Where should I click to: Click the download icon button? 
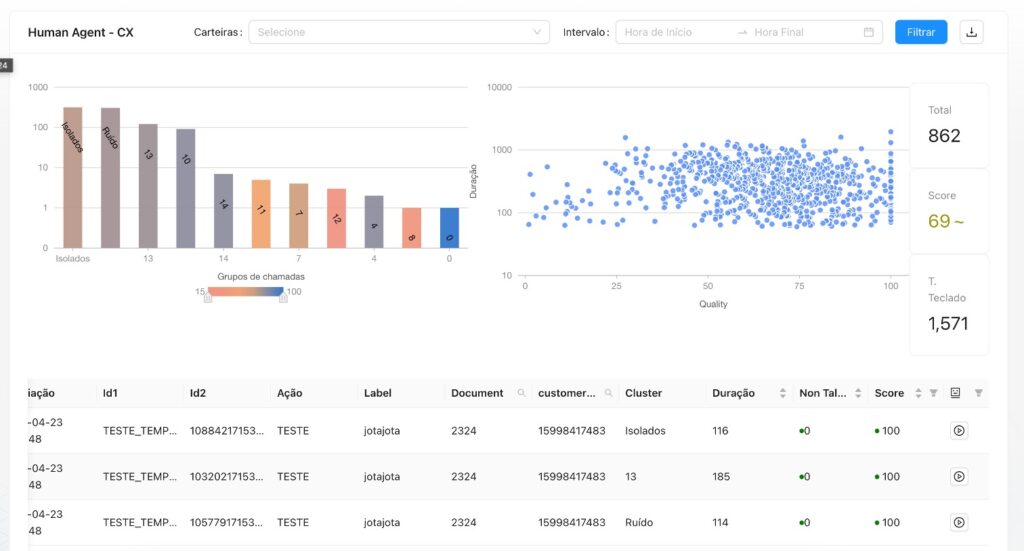click(x=971, y=32)
